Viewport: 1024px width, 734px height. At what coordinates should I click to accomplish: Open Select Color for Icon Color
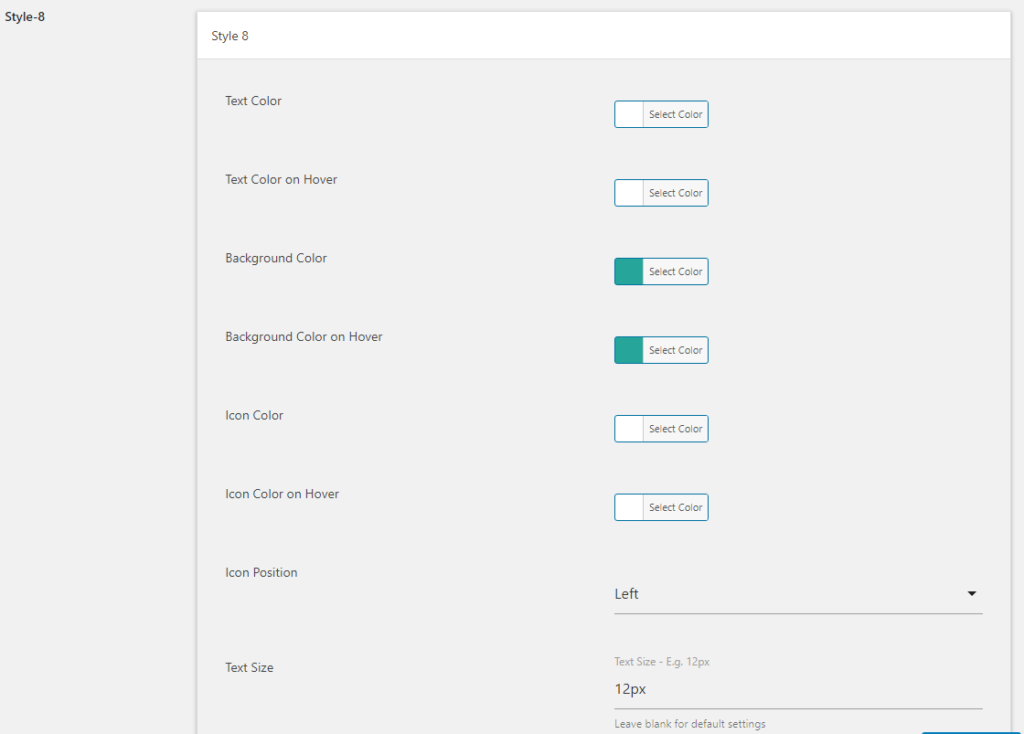pyautogui.click(x=675, y=429)
